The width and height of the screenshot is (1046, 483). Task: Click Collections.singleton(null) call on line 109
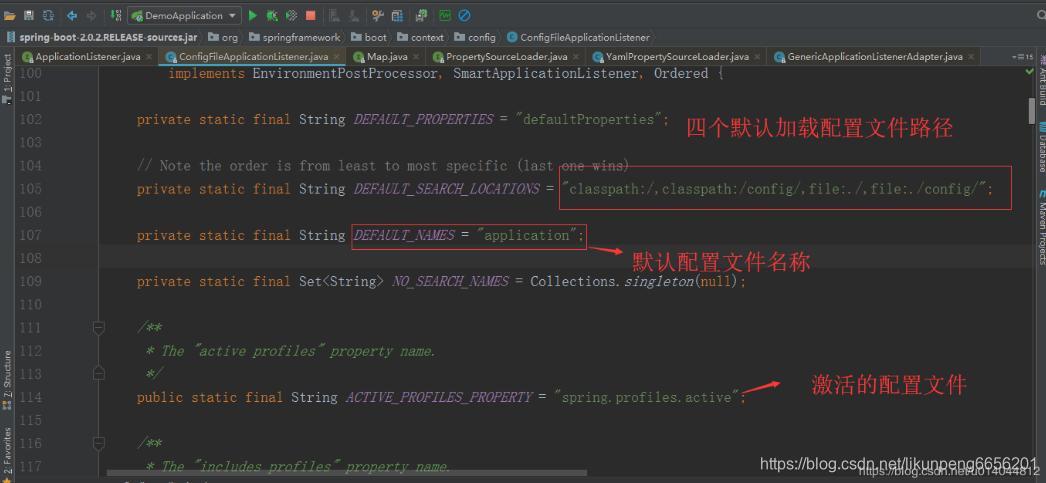[x=634, y=282]
